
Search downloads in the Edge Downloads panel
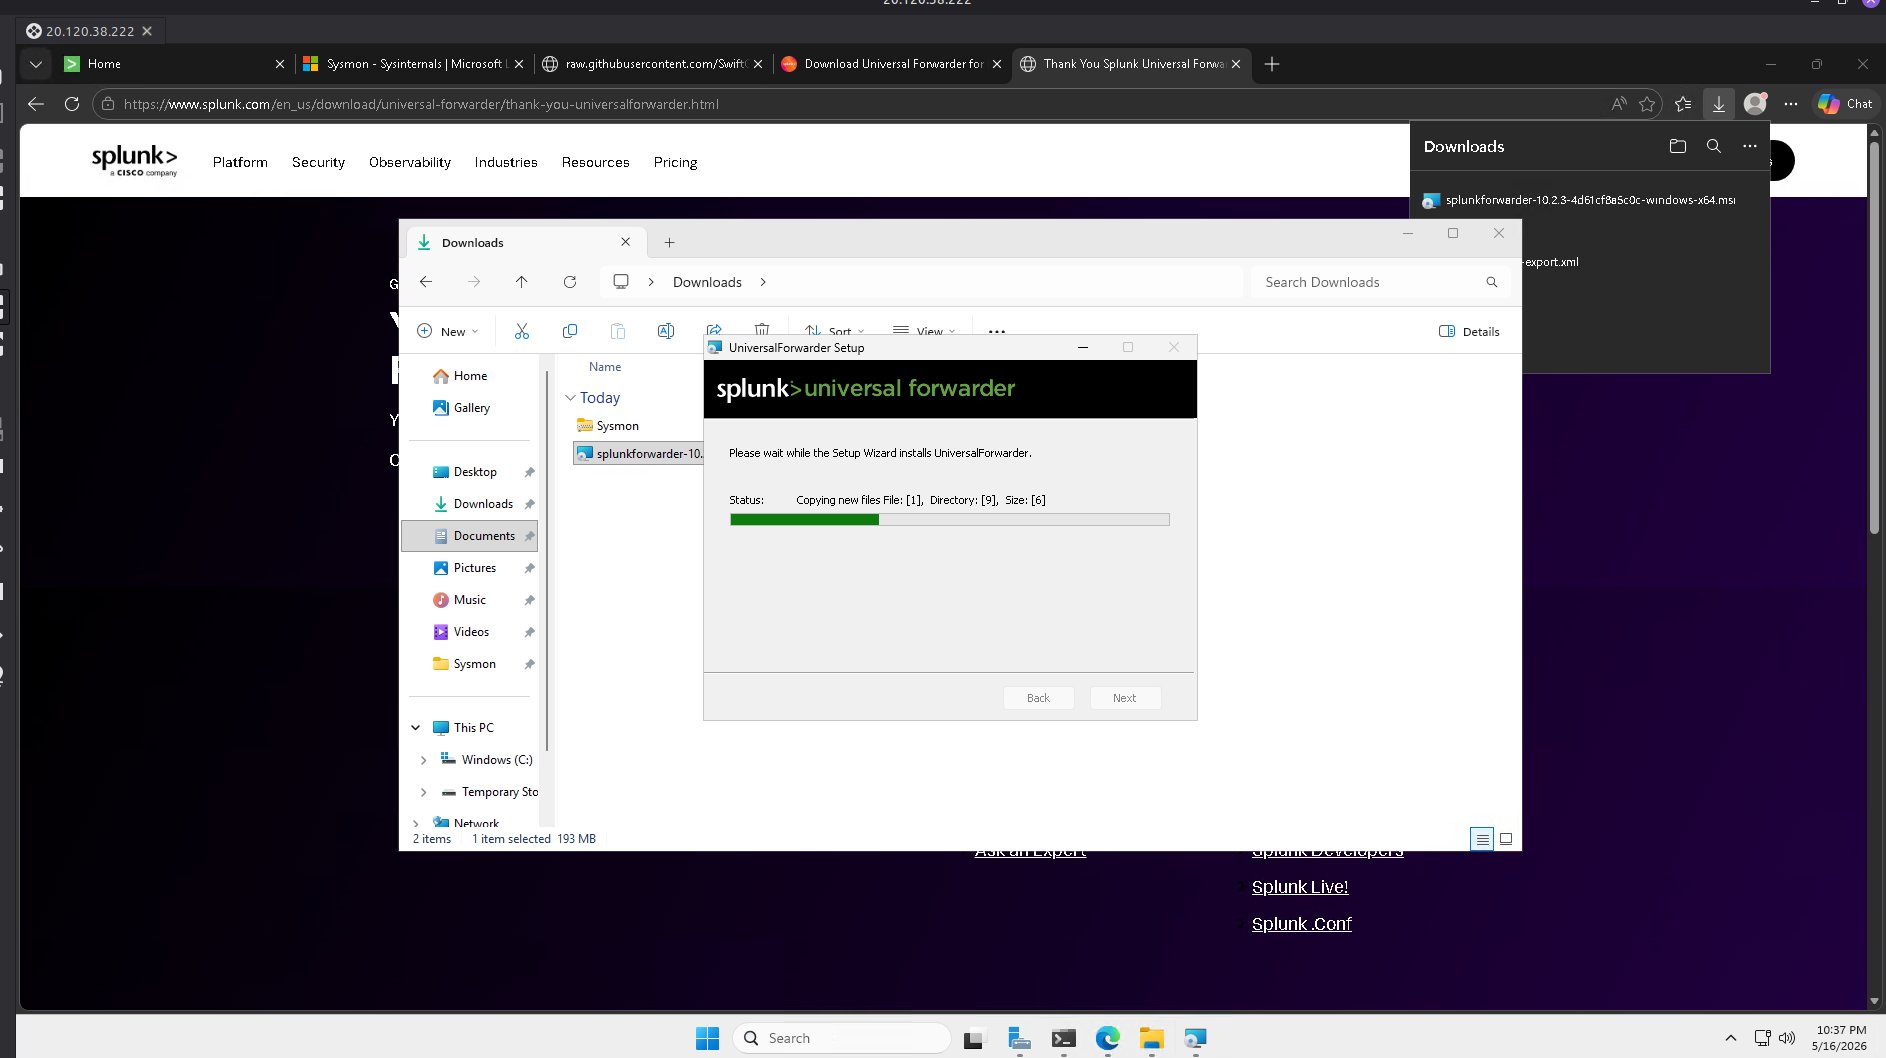click(x=1714, y=146)
